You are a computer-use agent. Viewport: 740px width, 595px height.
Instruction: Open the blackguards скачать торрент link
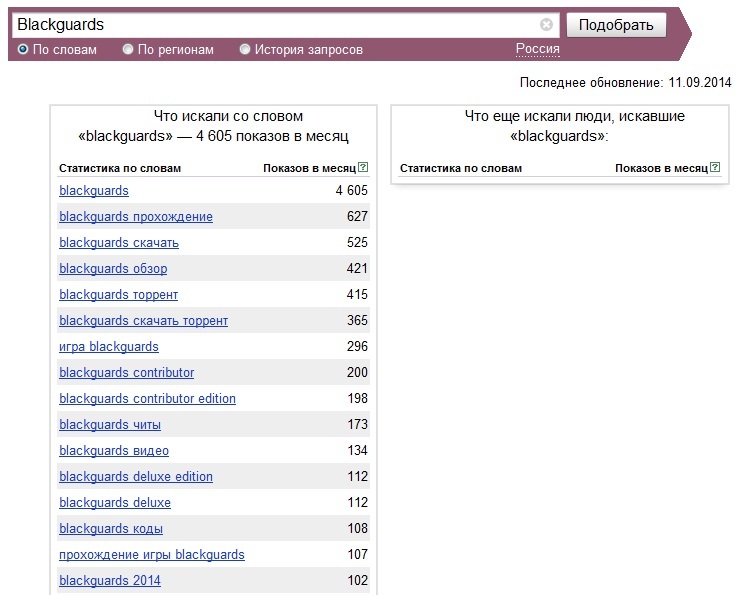[x=143, y=321]
